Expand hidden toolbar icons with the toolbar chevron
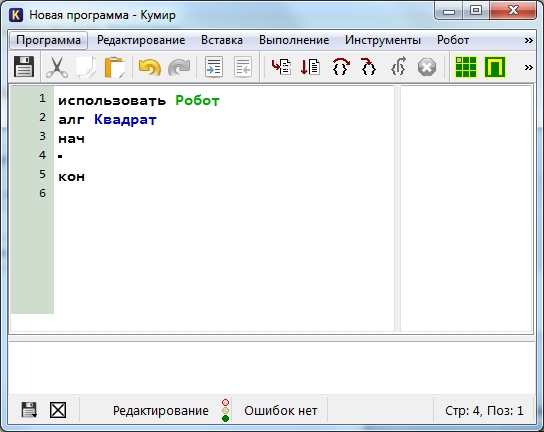The image size is (544, 432). [x=528, y=67]
